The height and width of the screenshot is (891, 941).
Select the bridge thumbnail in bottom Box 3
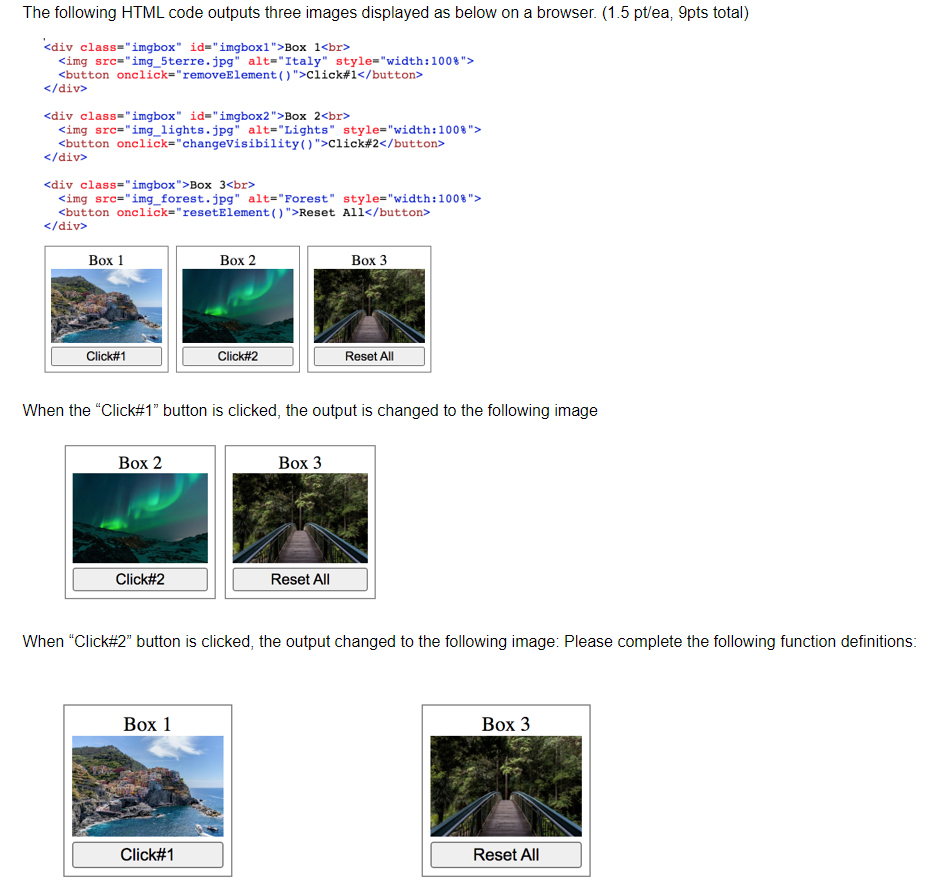pyautogui.click(x=505, y=786)
